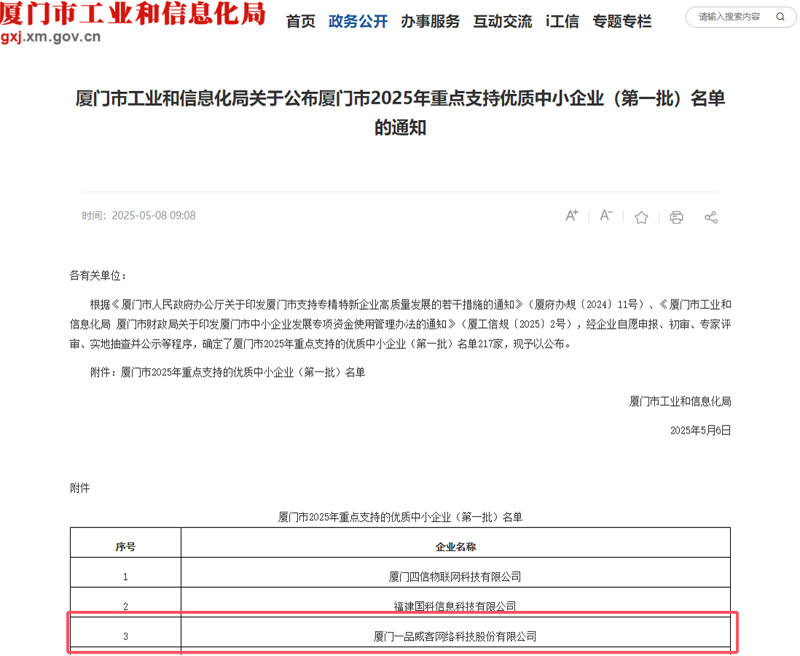Decrease font size with A- icon
The height and width of the screenshot is (656, 800).
point(606,216)
